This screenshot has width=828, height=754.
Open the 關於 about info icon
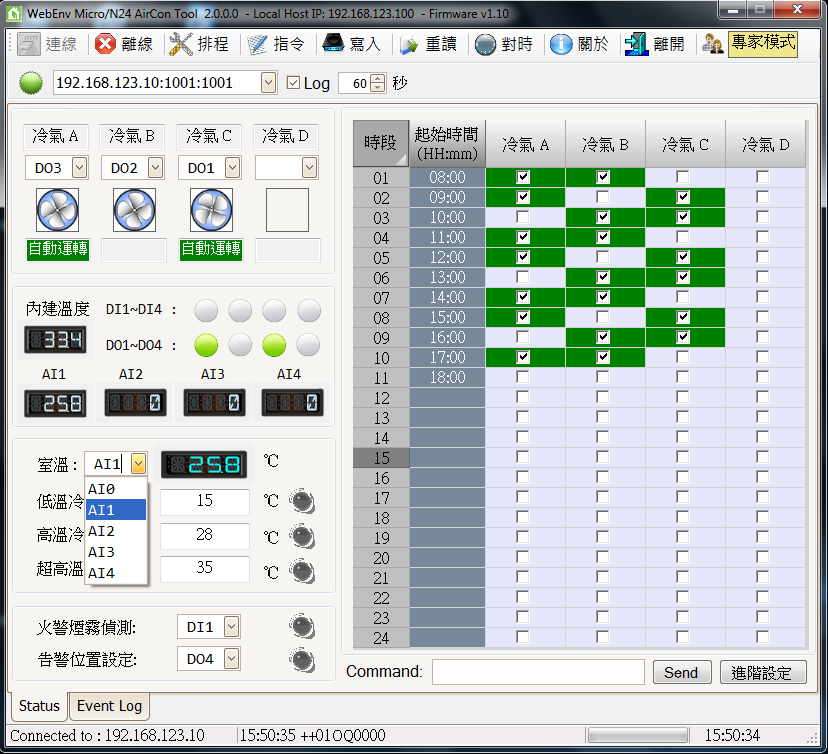561,44
